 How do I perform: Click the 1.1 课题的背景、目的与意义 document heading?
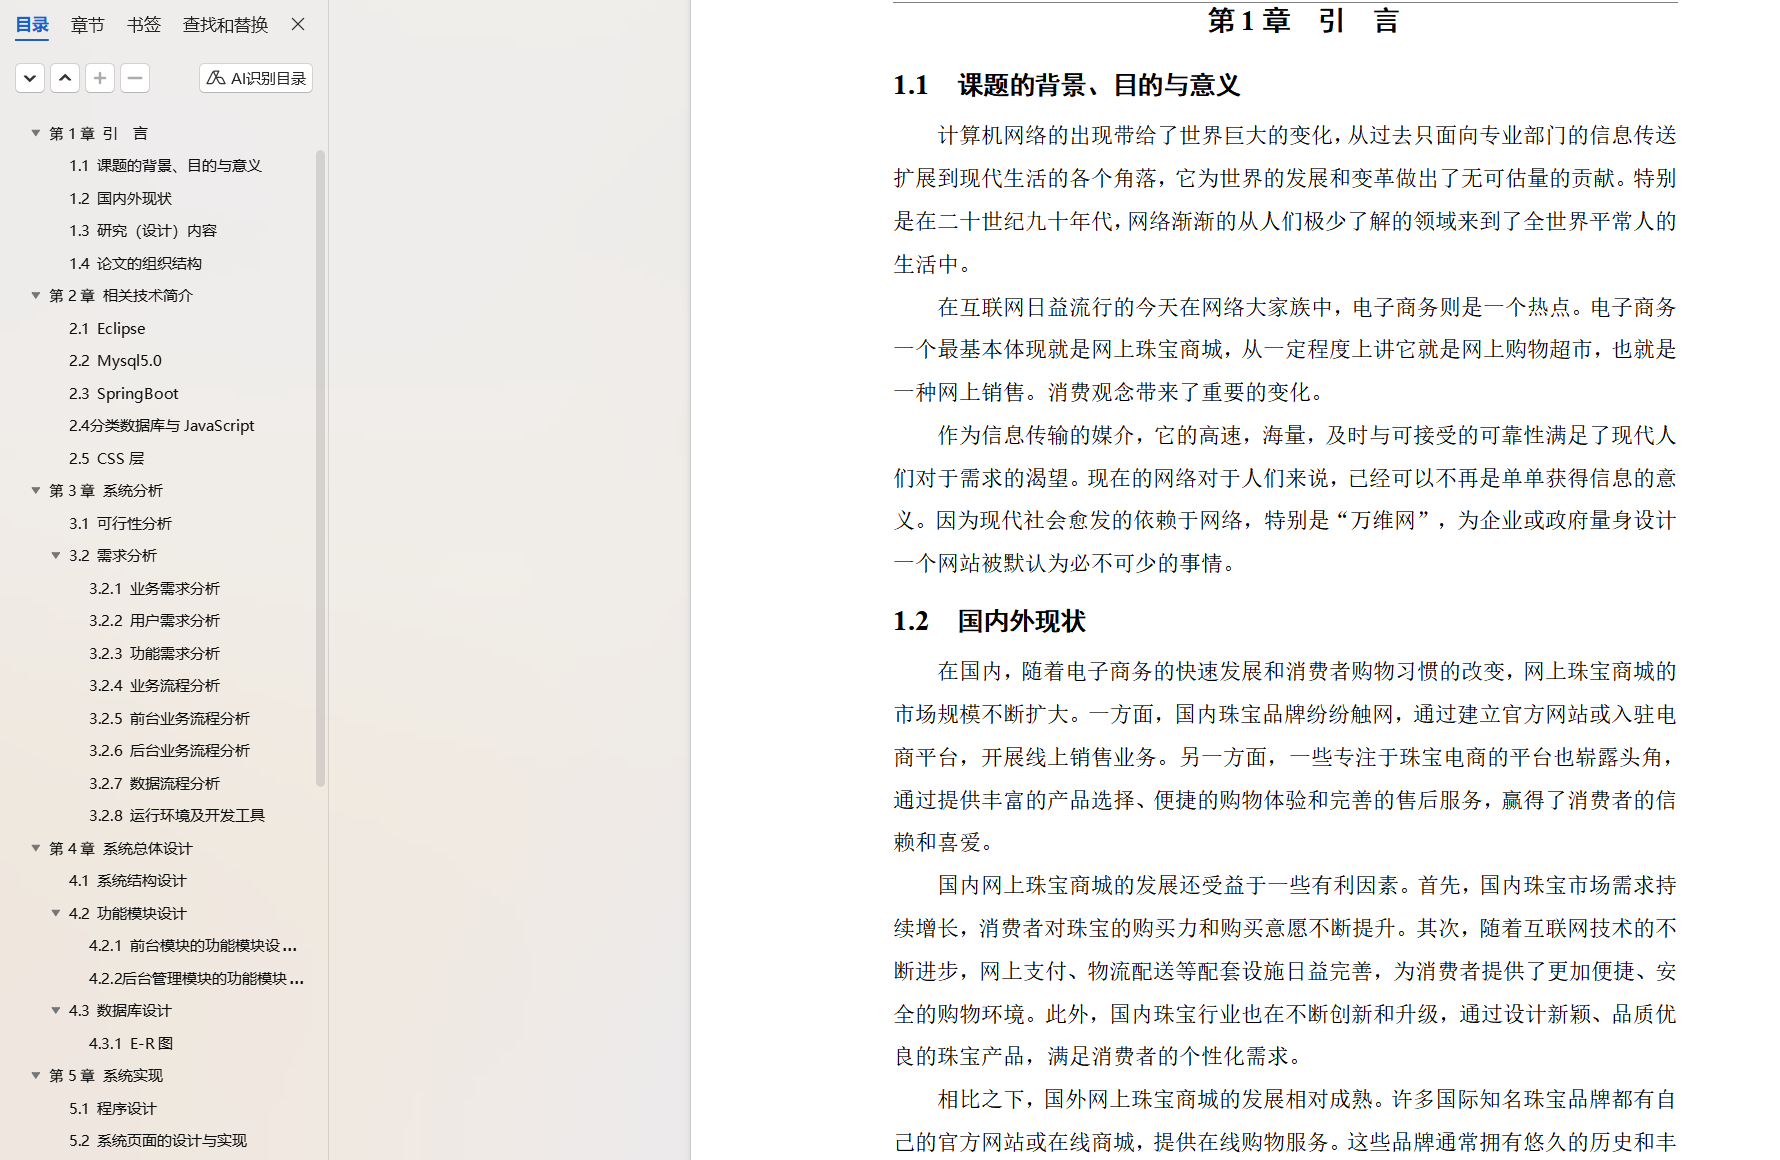pyautogui.click(x=1066, y=86)
